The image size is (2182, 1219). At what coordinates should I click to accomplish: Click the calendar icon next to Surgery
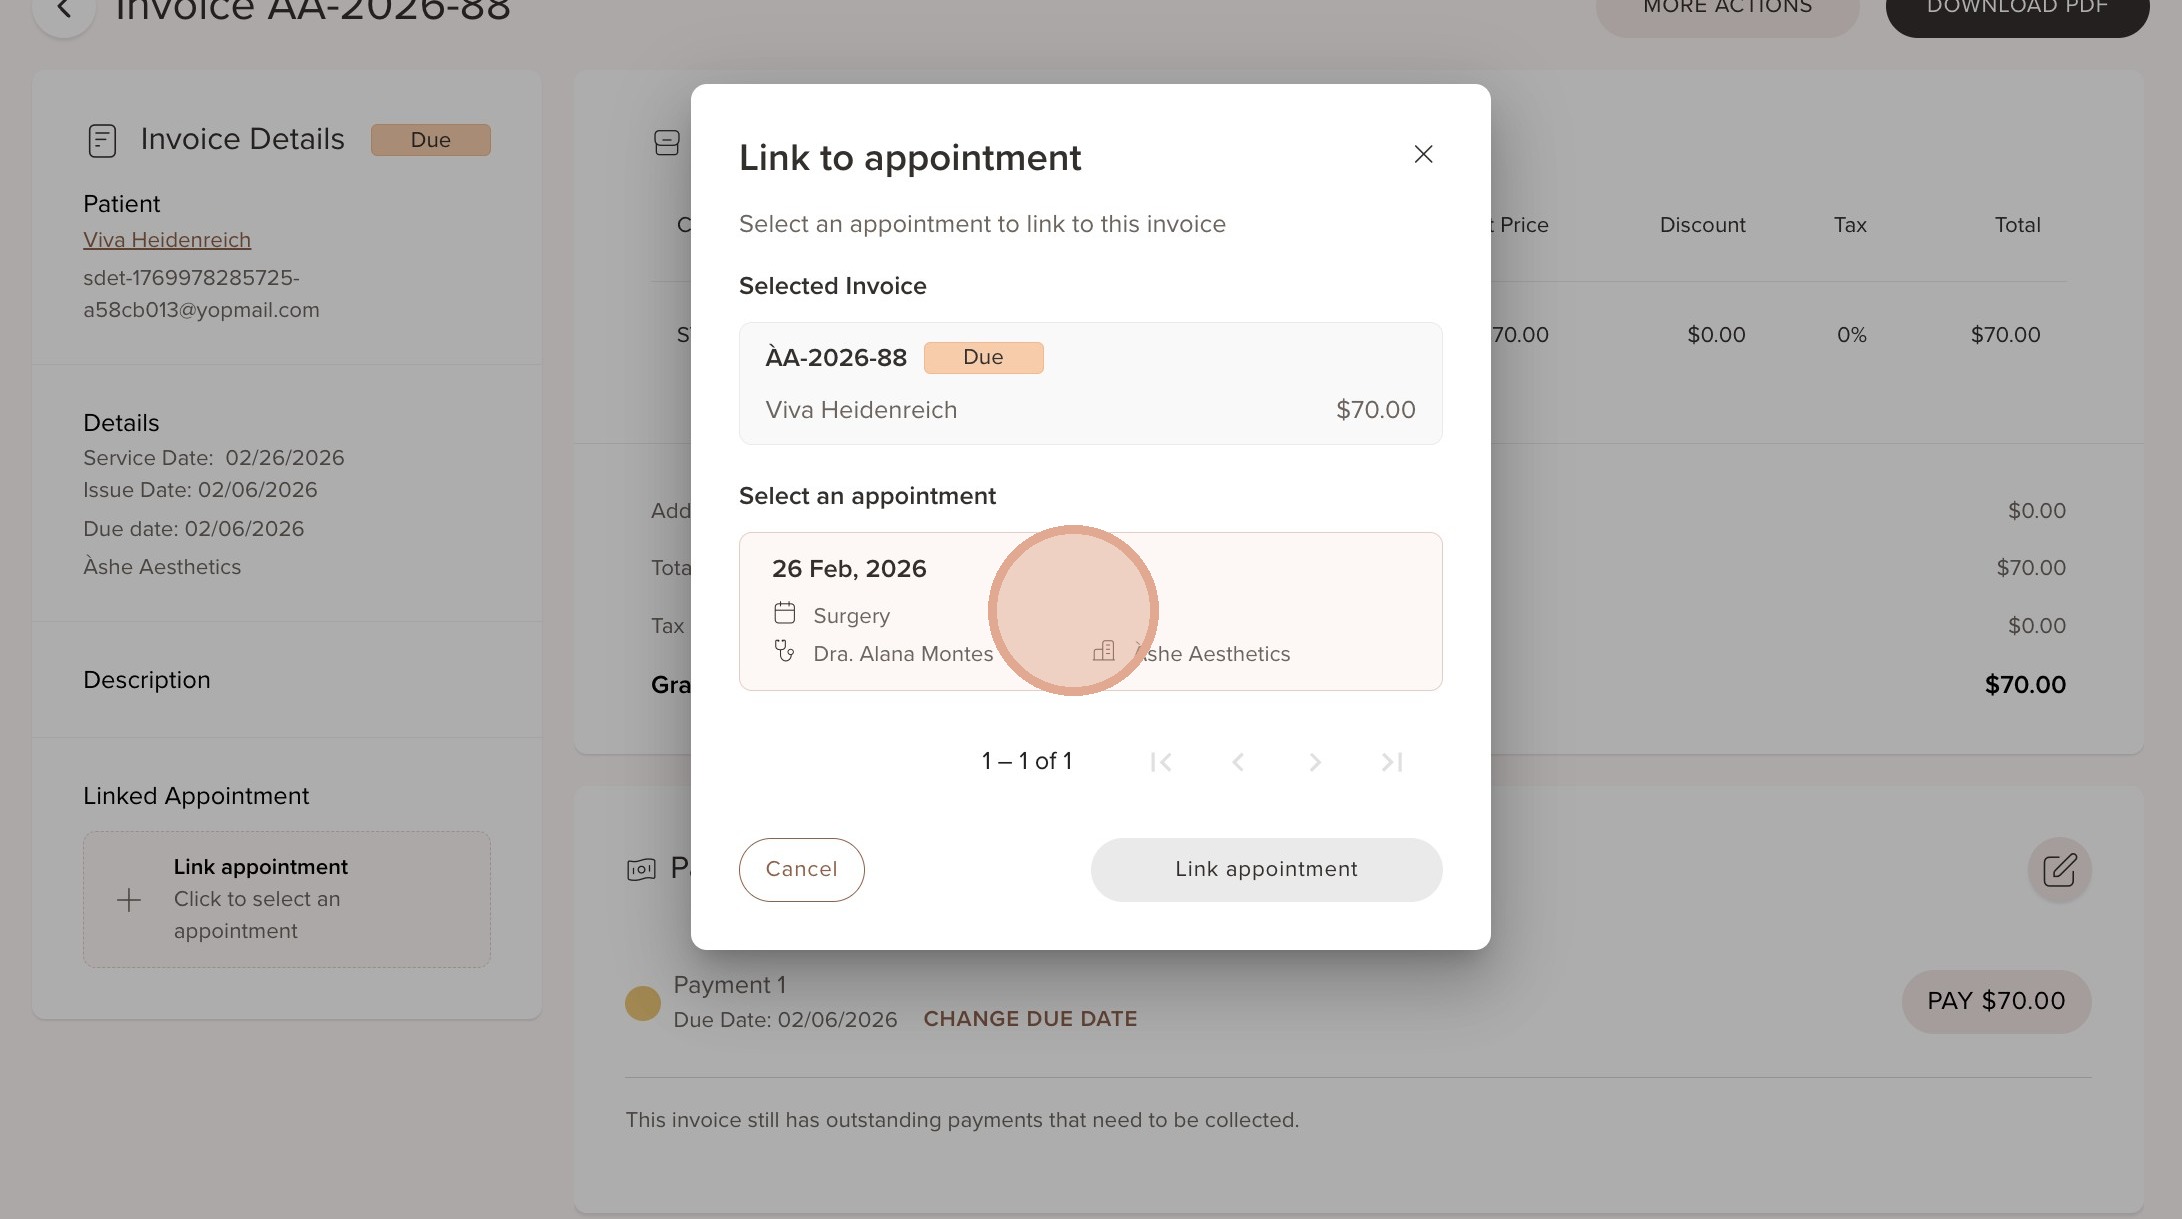click(x=785, y=613)
